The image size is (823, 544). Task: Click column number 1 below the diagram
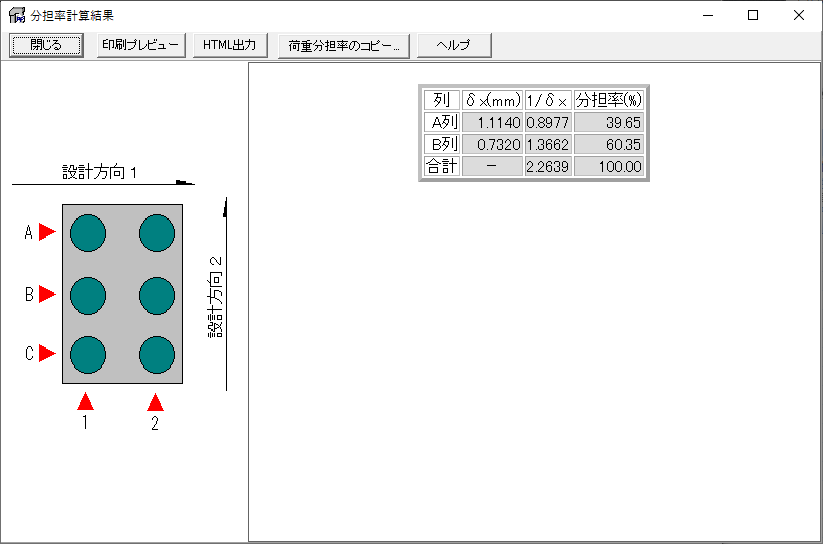85,423
